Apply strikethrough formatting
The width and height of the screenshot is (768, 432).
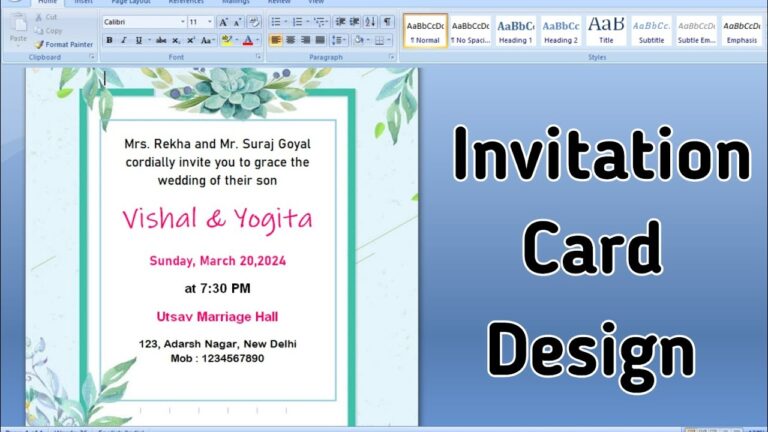tap(160, 40)
